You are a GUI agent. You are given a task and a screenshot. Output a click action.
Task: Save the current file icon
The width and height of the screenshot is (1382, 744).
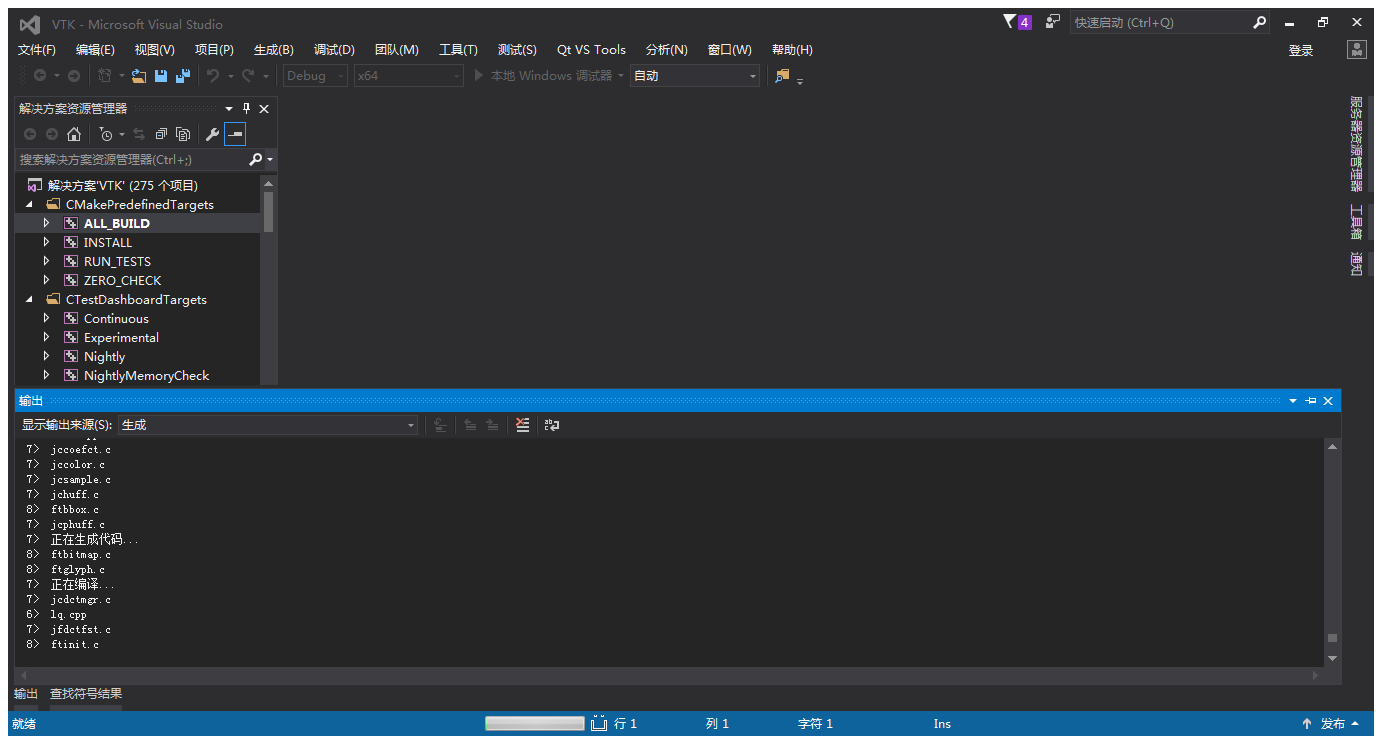pos(160,75)
